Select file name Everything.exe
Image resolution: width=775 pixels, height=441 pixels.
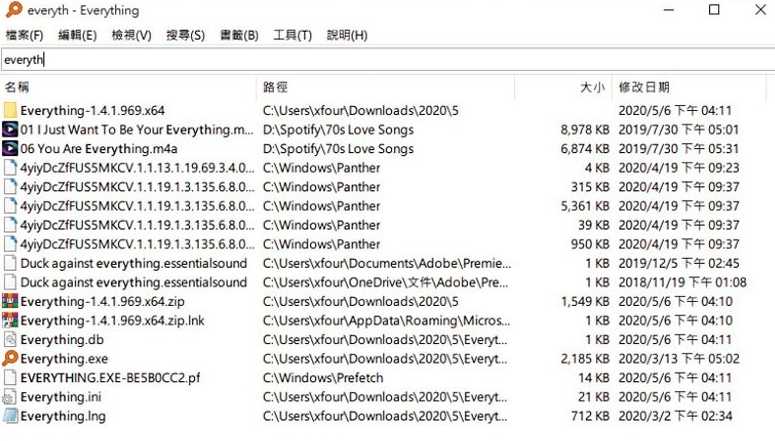[64, 358]
